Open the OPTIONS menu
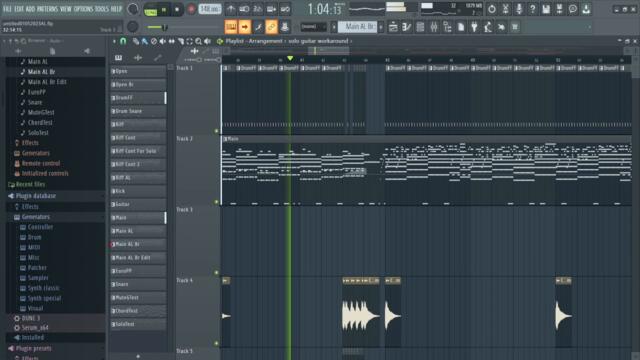 pyautogui.click(x=83, y=9)
